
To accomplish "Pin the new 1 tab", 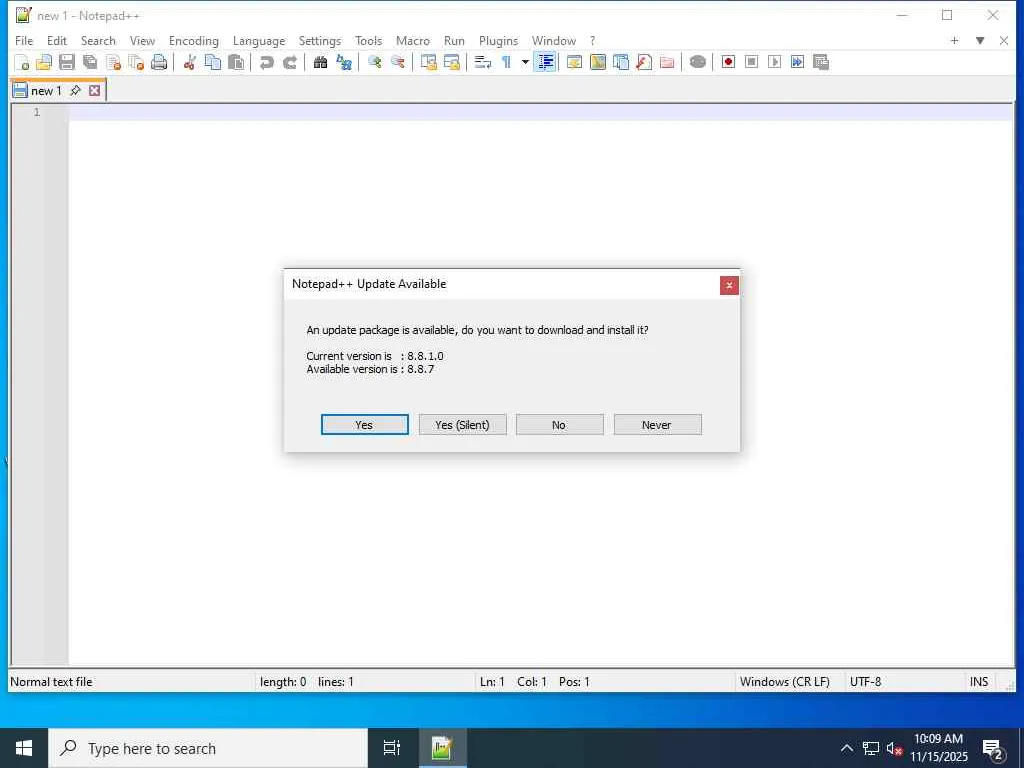I will click(76, 91).
